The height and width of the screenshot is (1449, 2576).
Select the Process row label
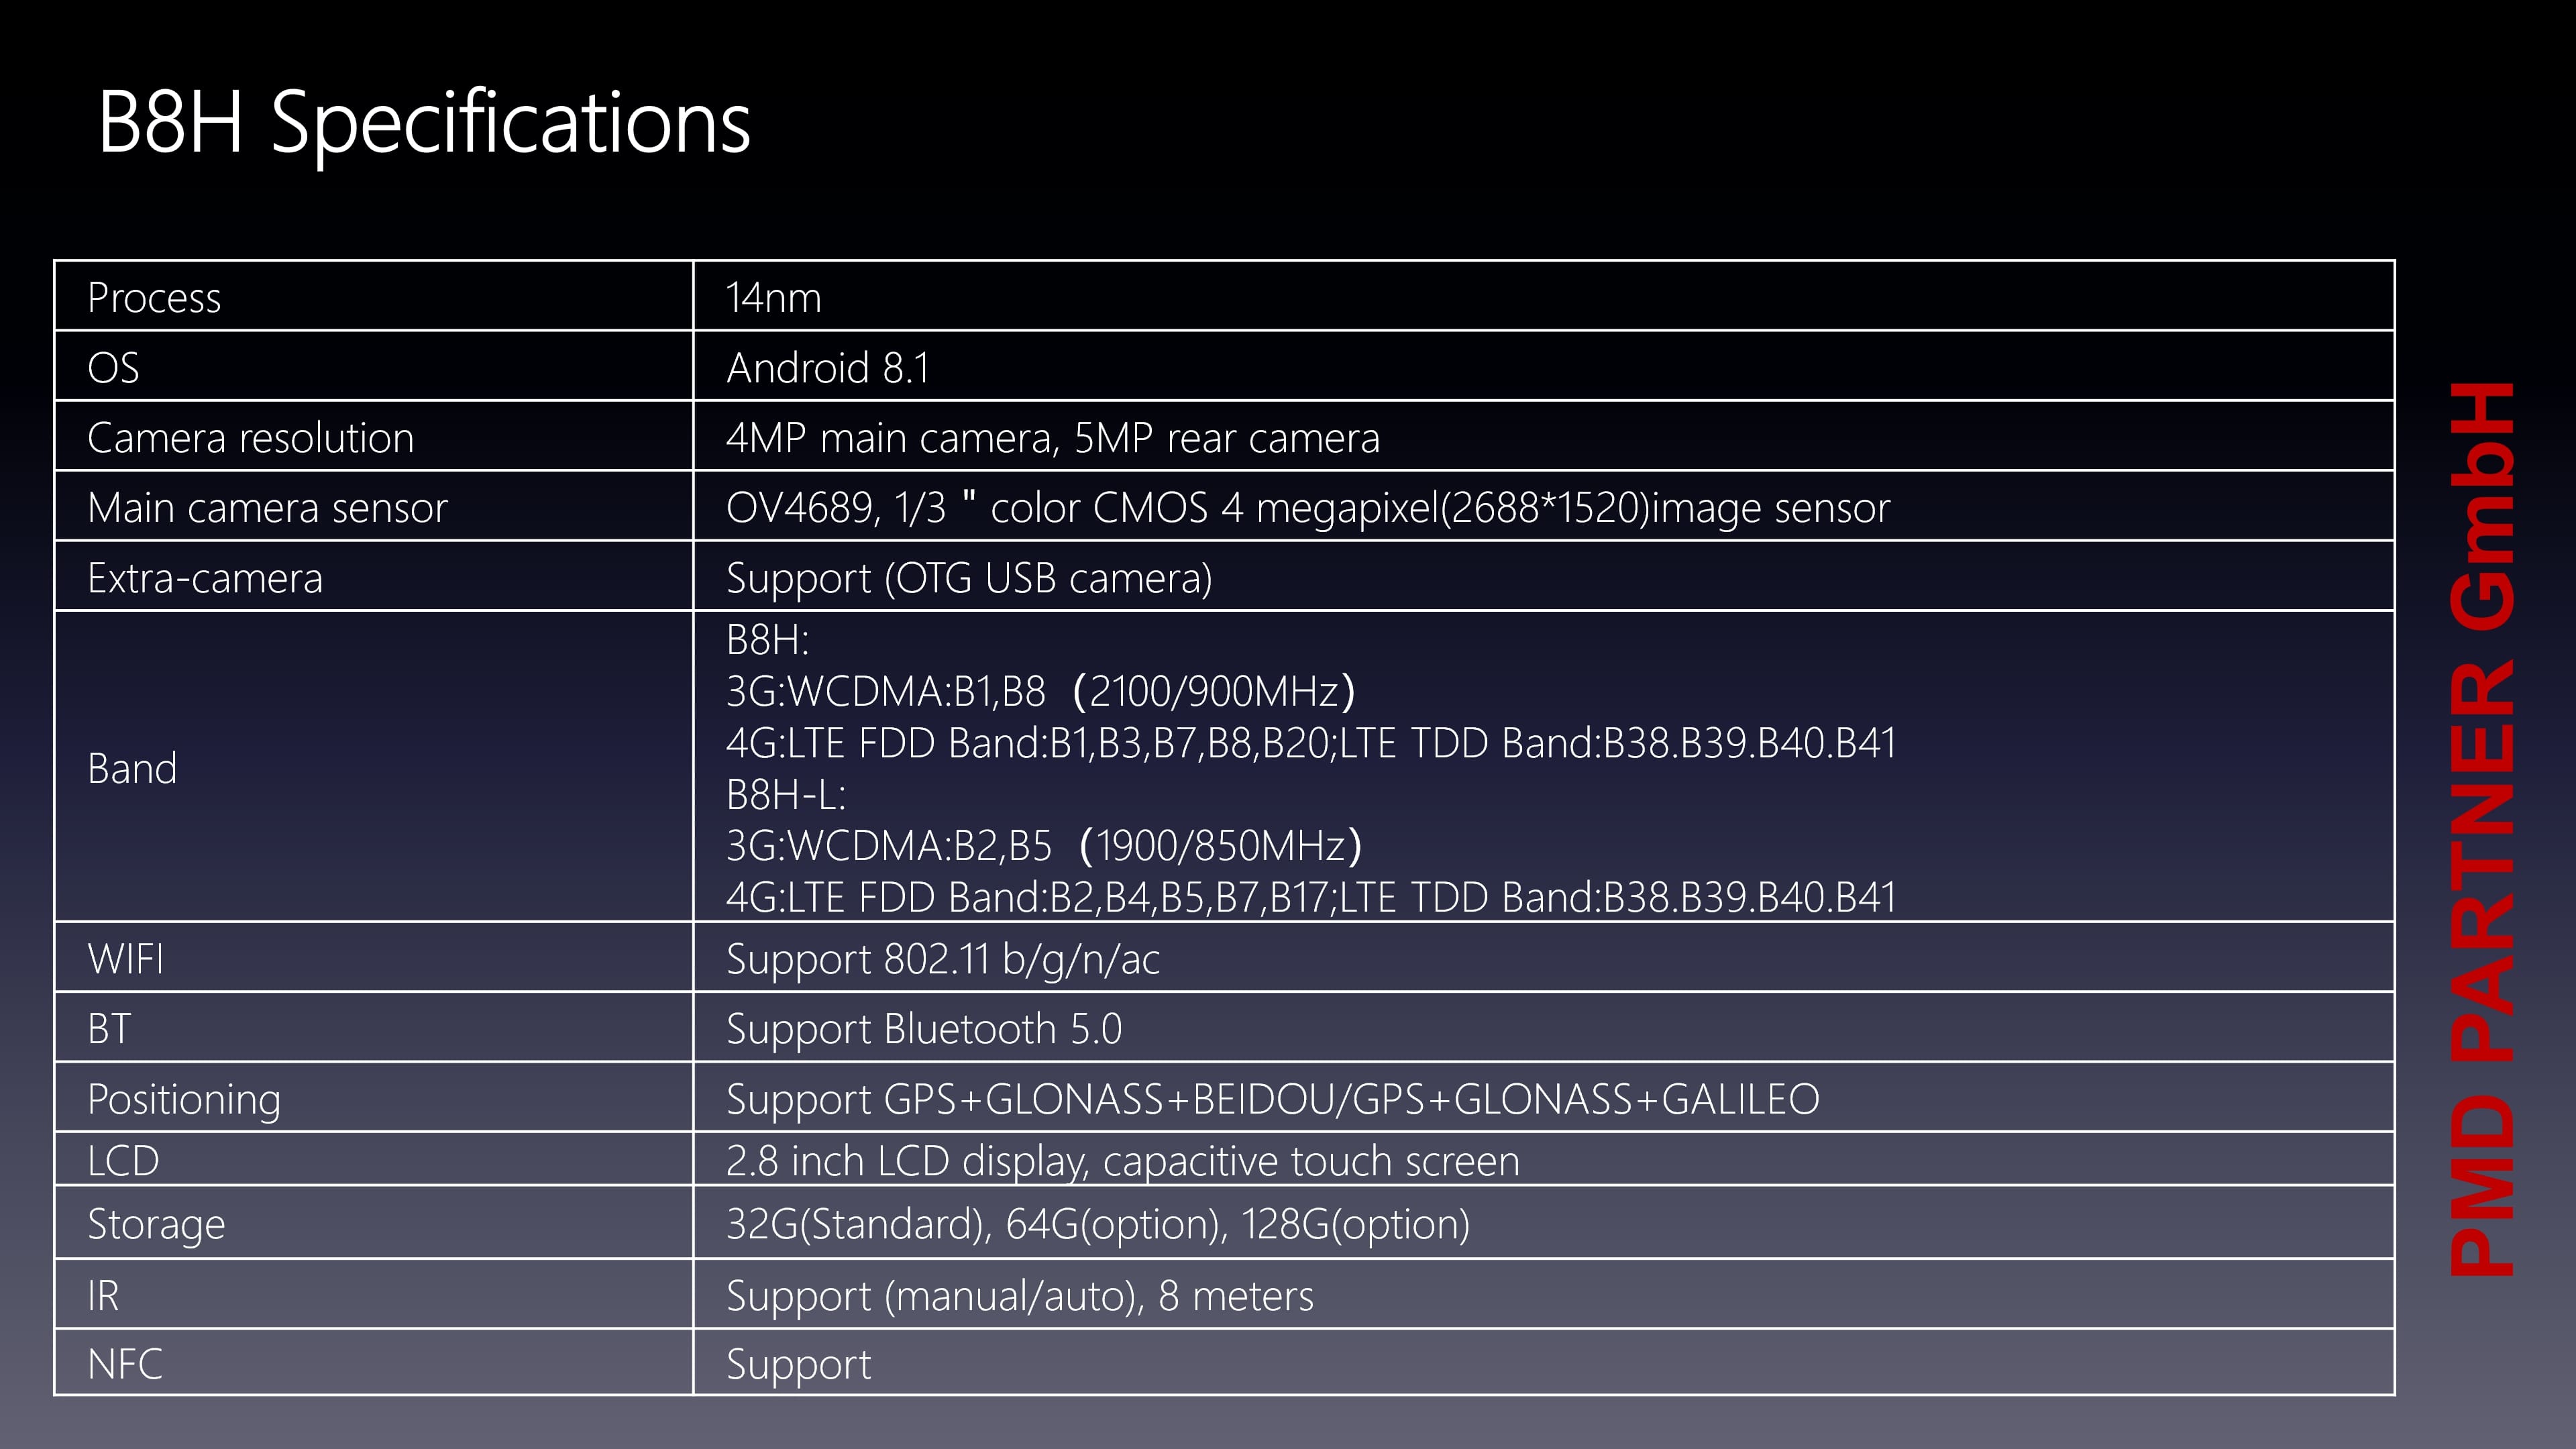pos(154,298)
